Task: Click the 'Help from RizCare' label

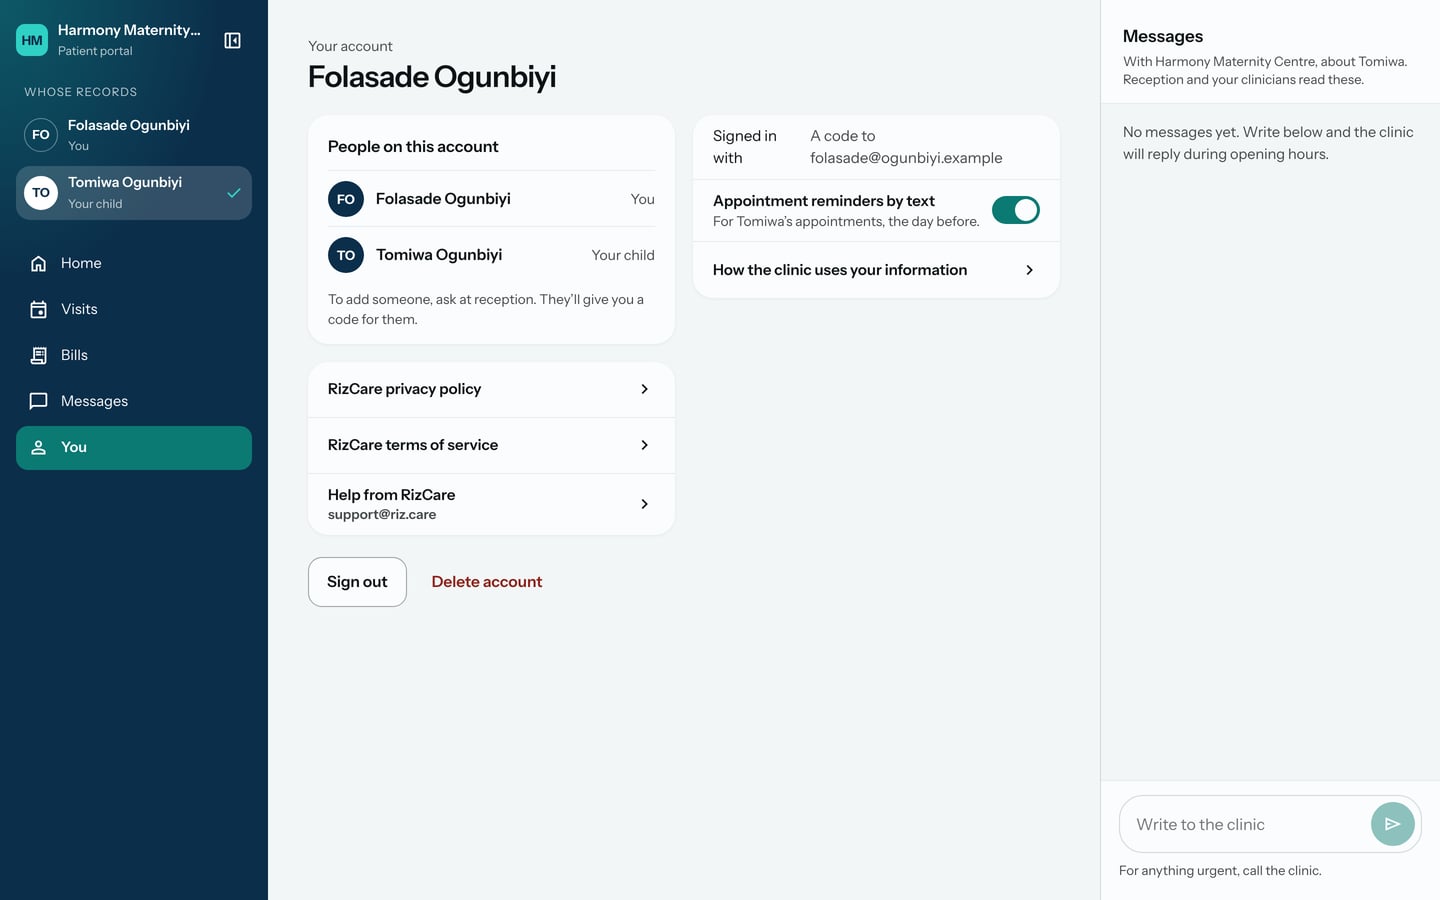Action: (x=391, y=495)
